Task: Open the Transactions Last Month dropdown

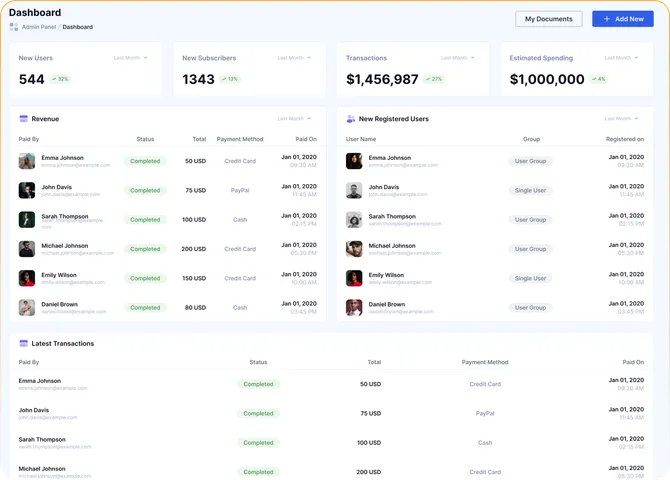Action: [458, 58]
